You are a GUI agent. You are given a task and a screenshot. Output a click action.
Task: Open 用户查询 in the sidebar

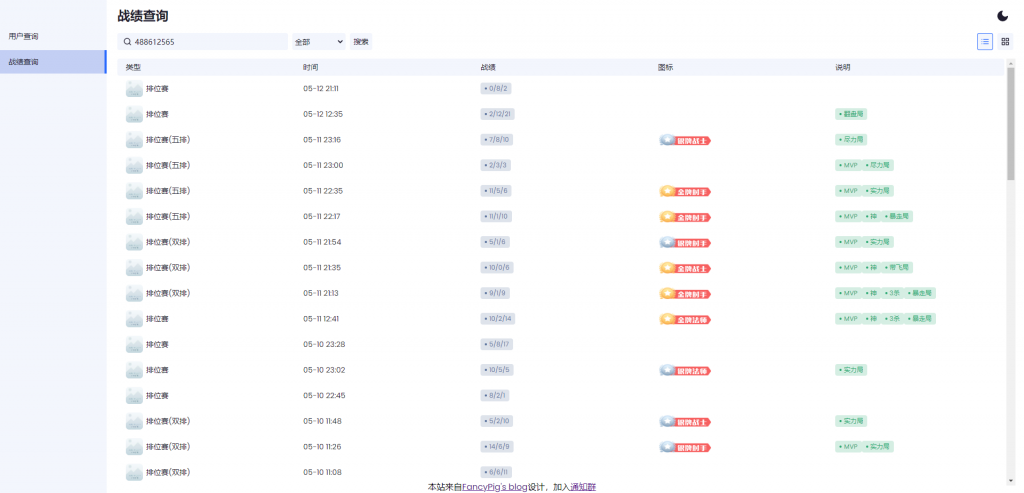pos(53,37)
